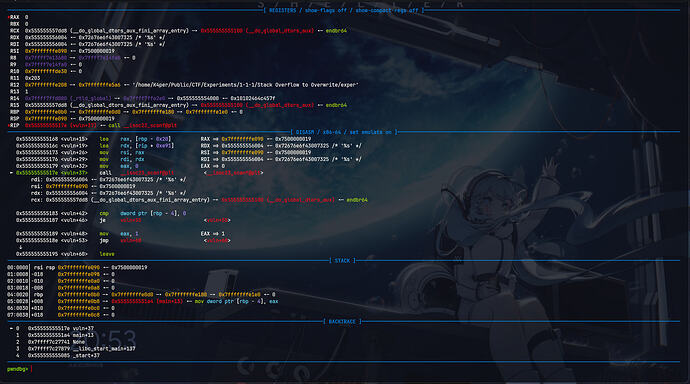This screenshot has height=384, width=690.
Task: Select the RCX register name
Action: [x=15, y=31]
